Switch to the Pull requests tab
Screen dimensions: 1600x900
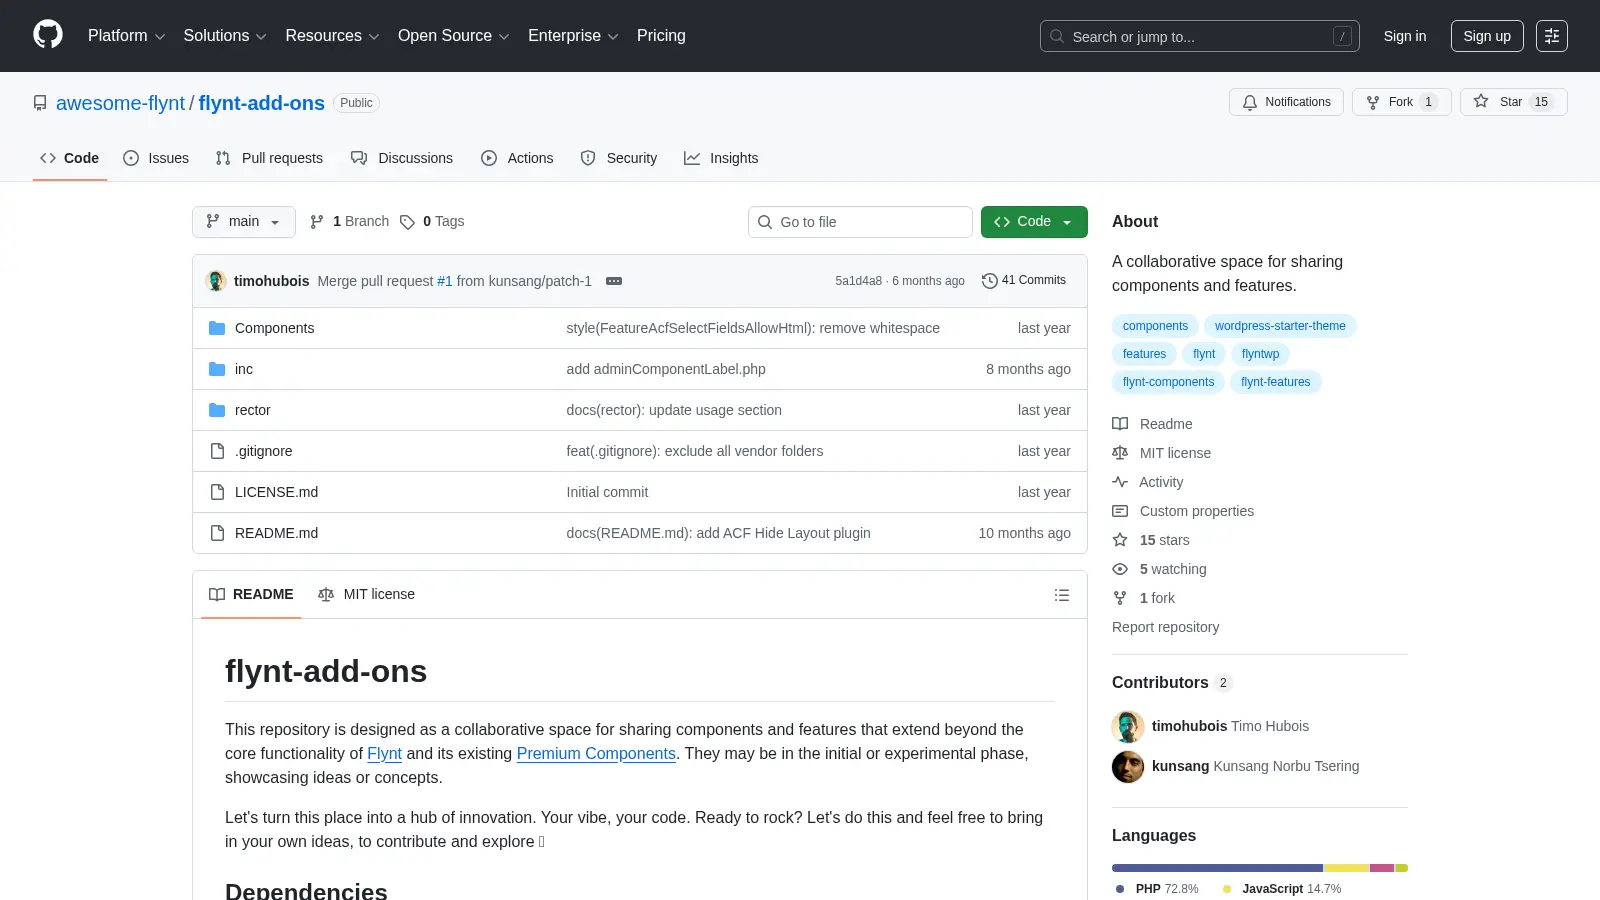[x=269, y=158]
